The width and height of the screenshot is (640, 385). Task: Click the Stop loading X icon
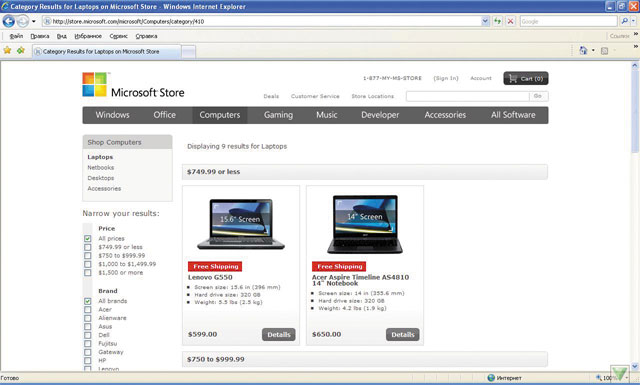pos(510,21)
